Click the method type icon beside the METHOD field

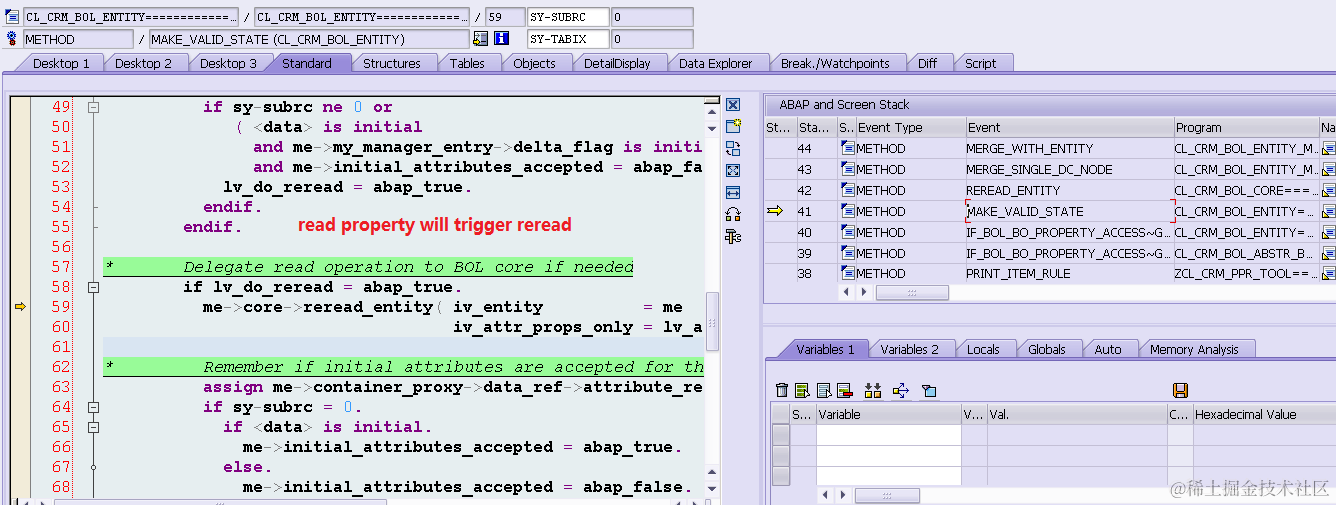coord(12,39)
